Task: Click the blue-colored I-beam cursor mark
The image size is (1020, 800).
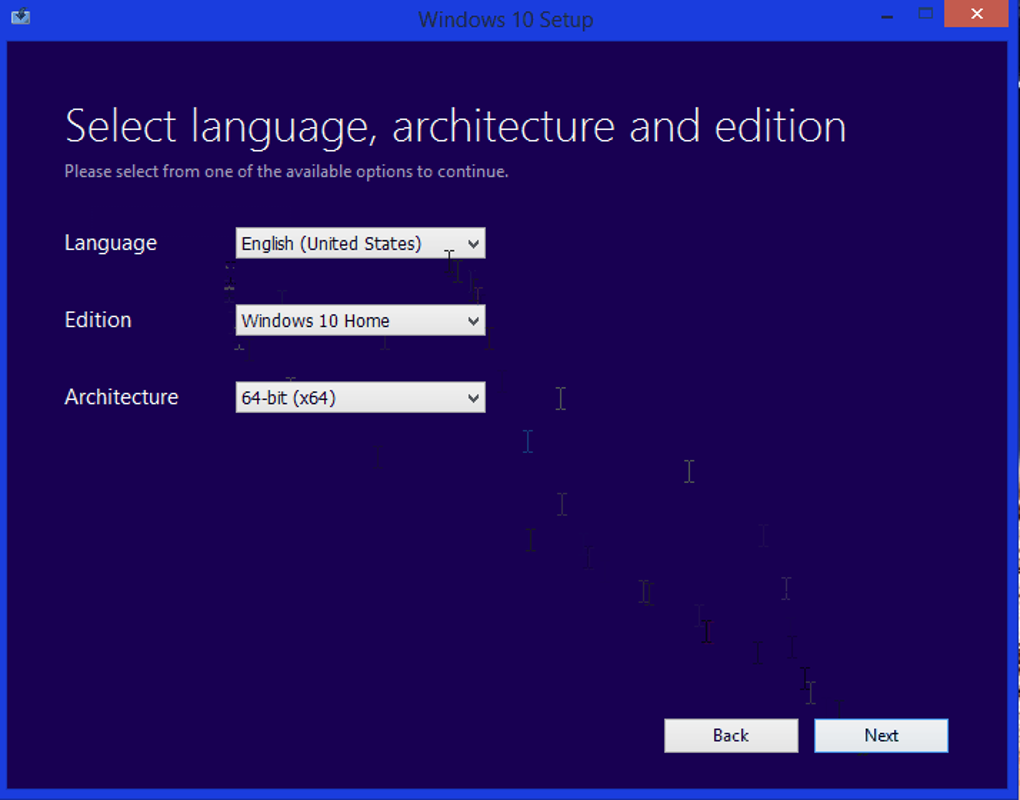Action: click(528, 442)
